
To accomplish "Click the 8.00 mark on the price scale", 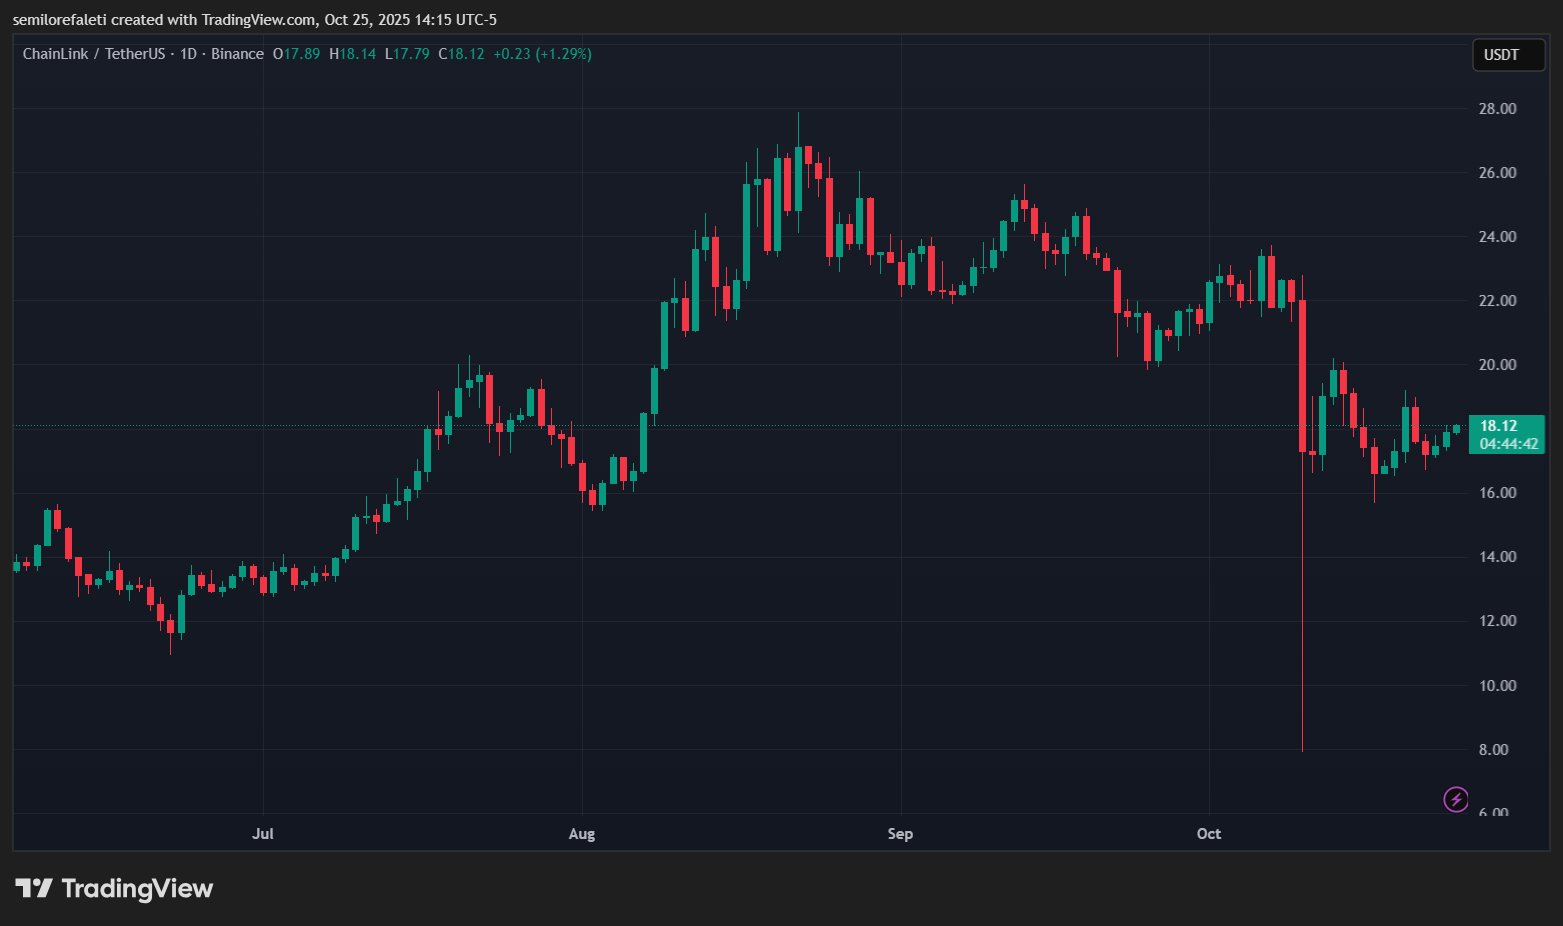I will (1493, 750).
